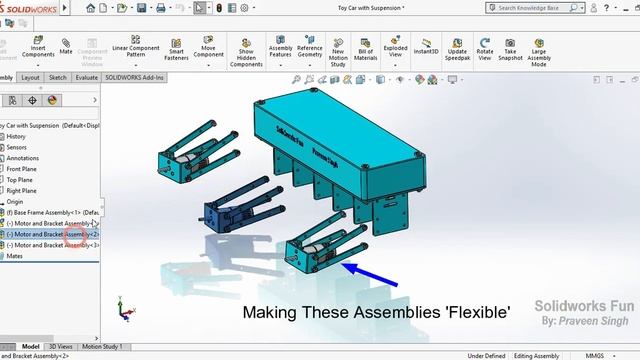Open a file with the Open icon
This screenshot has height=360, width=640.
[122, 8]
